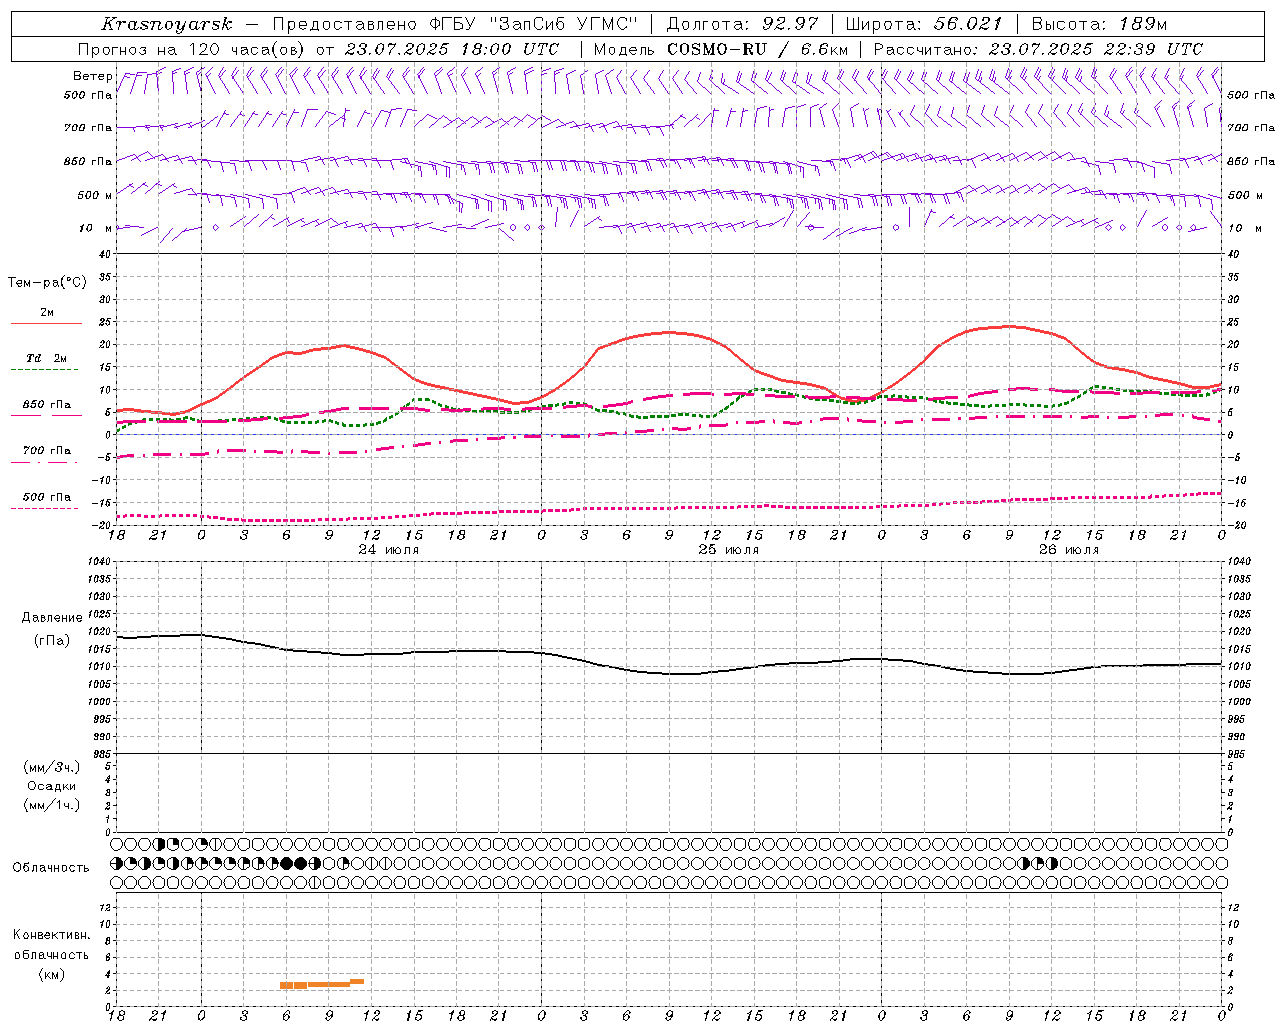The width and height of the screenshot is (1280, 1024).
Task: Select the "(мм/1ч.)" precipitation unit label
Action: click(52, 805)
